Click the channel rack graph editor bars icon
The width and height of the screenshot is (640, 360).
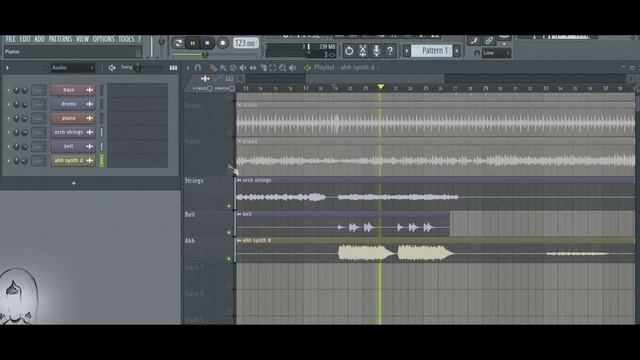(173, 68)
